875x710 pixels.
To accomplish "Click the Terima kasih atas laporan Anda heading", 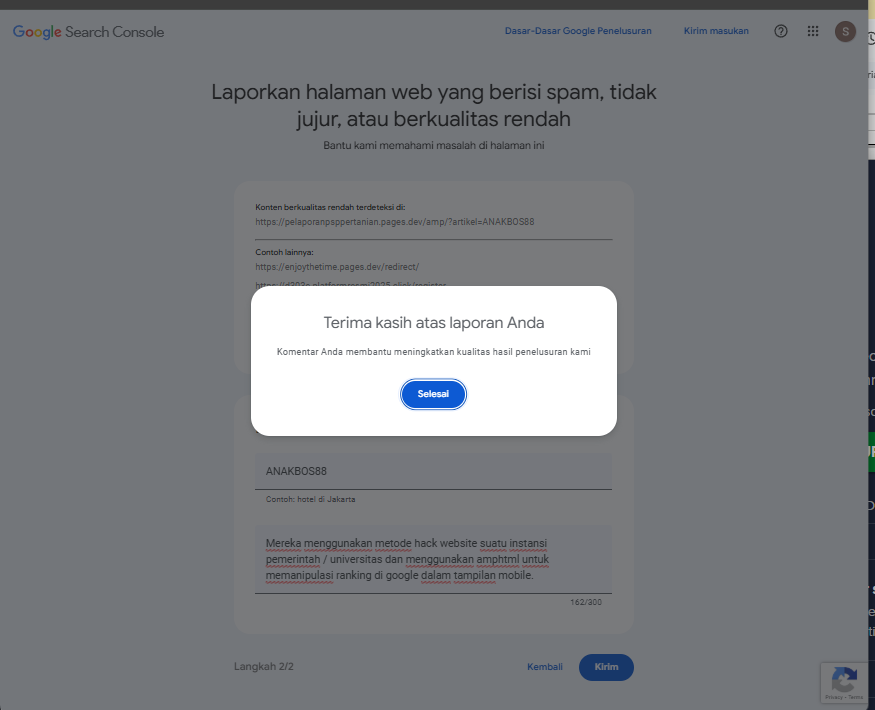I will pos(434,323).
